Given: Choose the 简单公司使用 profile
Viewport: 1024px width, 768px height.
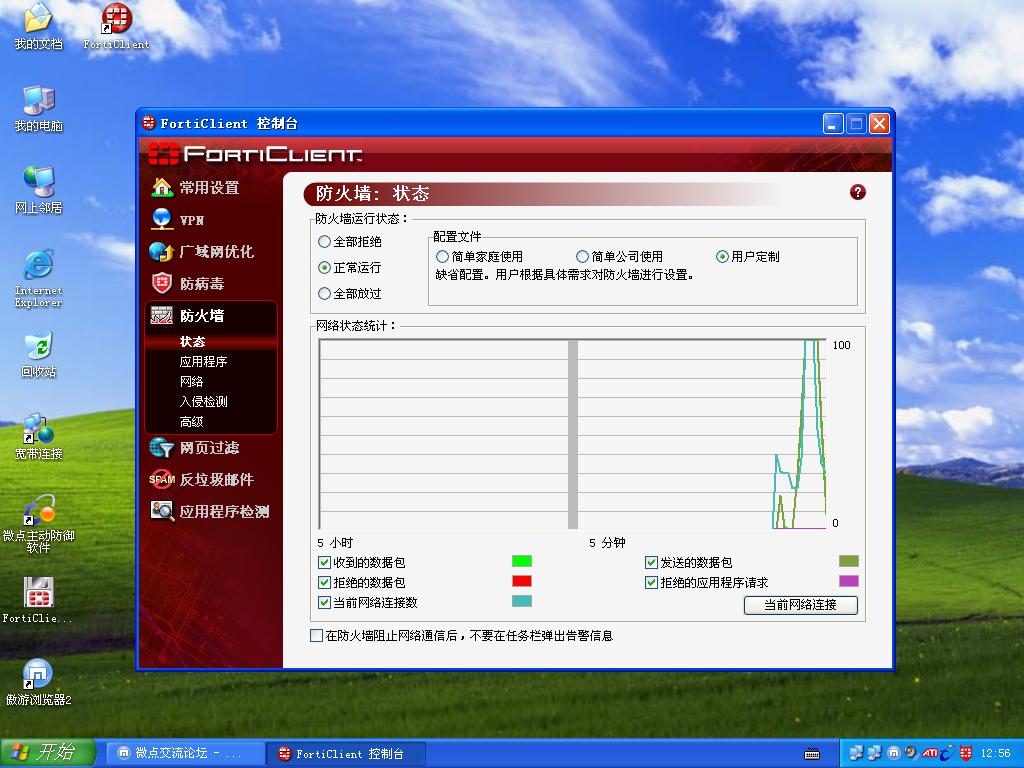Looking at the screenshot, I should [583, 257].
